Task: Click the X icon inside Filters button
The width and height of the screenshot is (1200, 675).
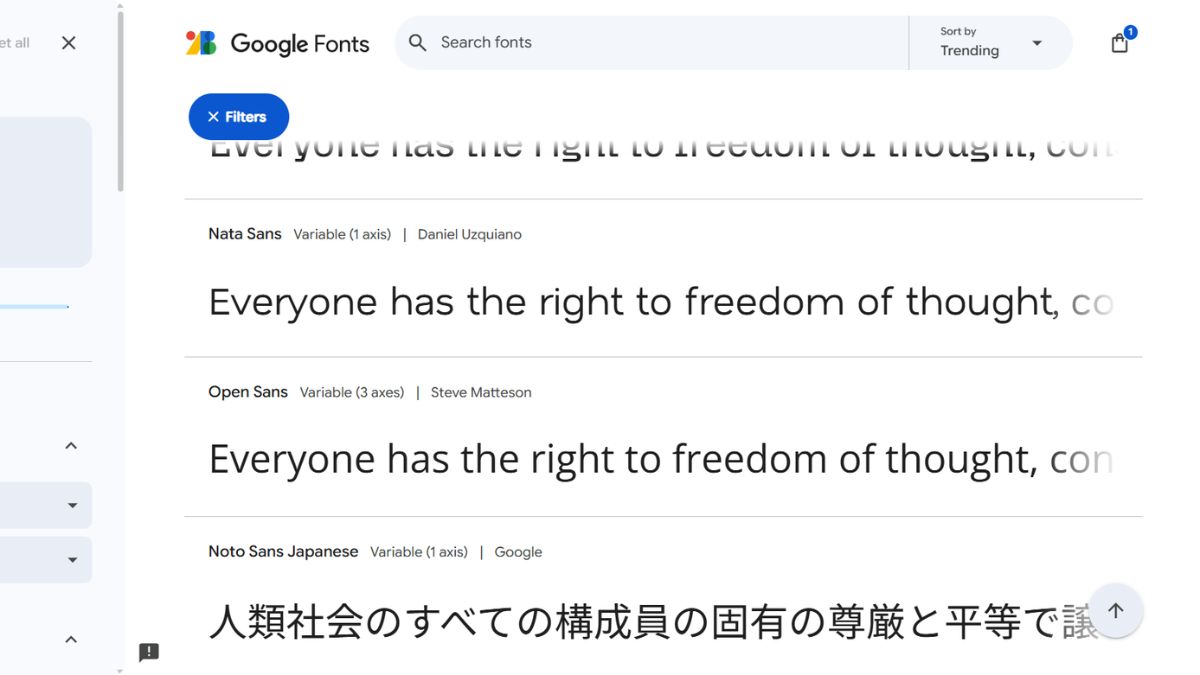Action: click(213, 117)
